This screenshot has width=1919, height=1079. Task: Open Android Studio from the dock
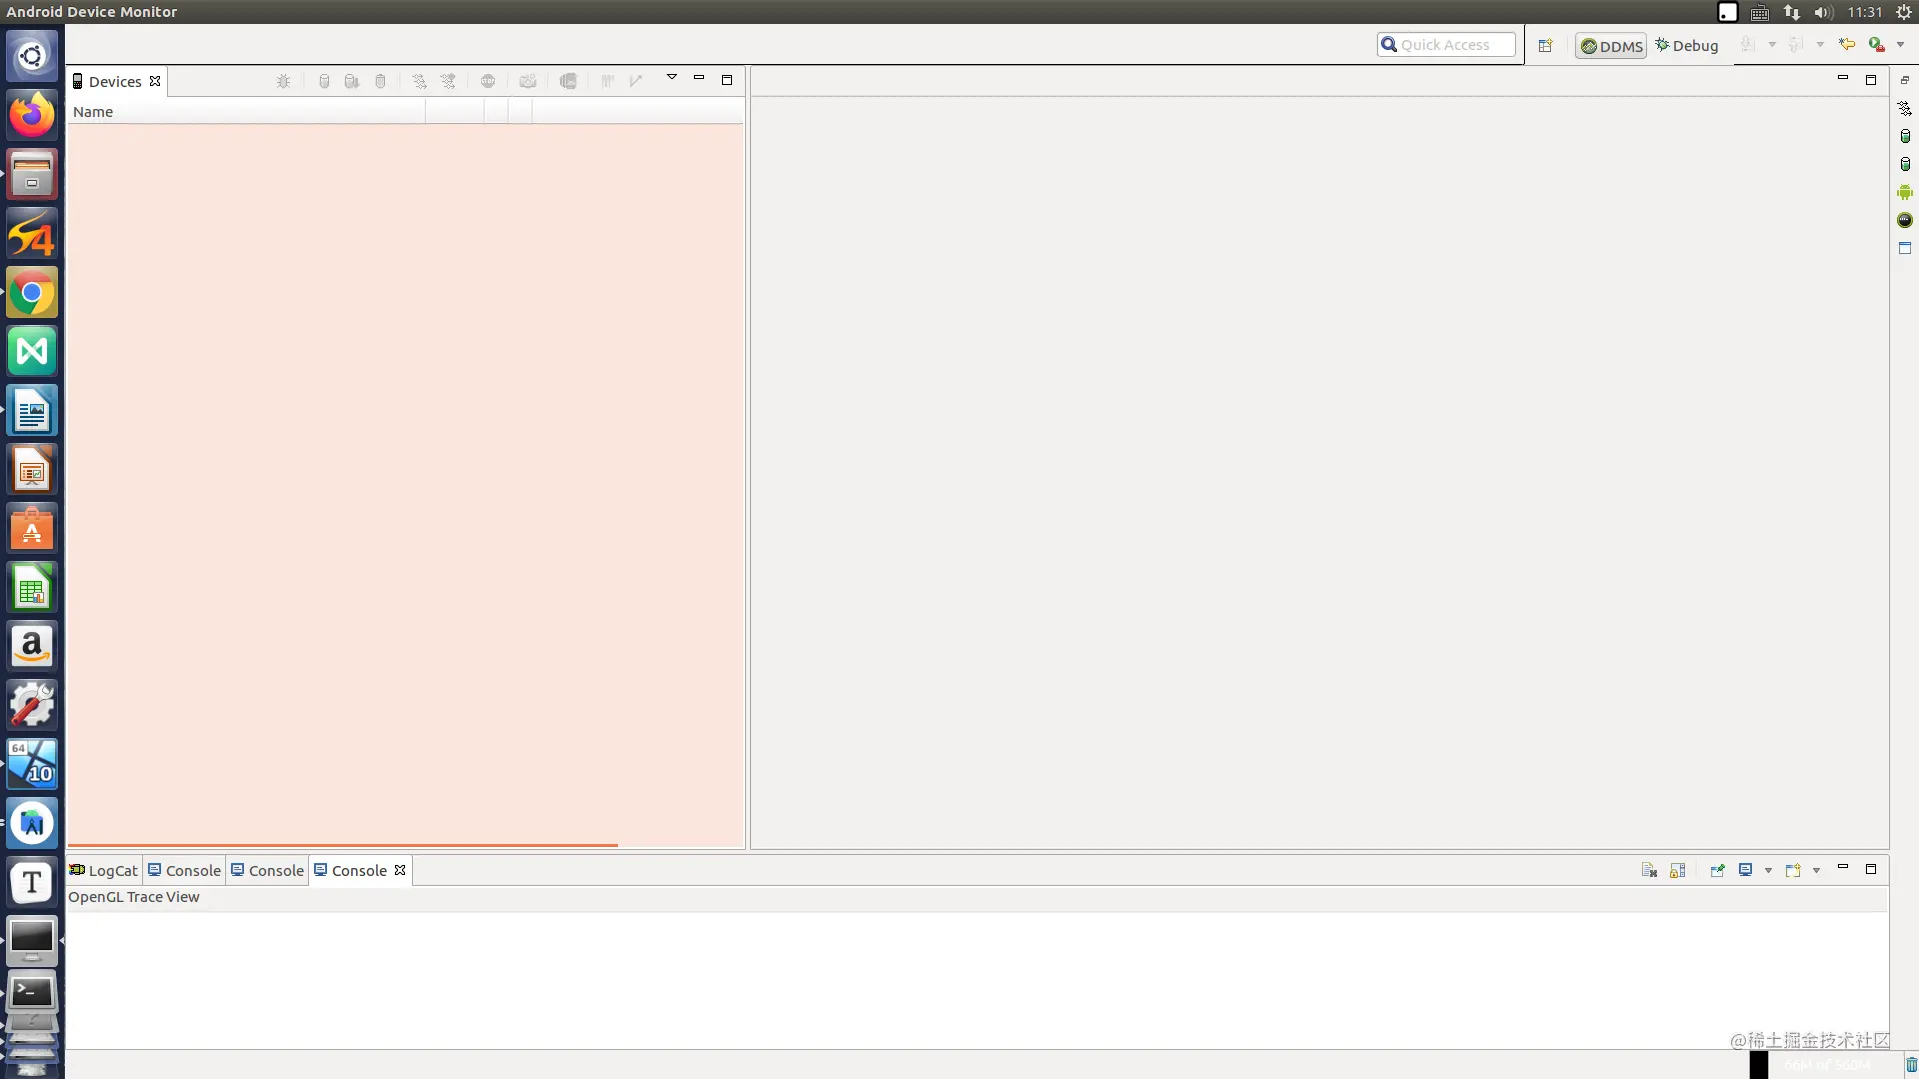click(32, 823)
